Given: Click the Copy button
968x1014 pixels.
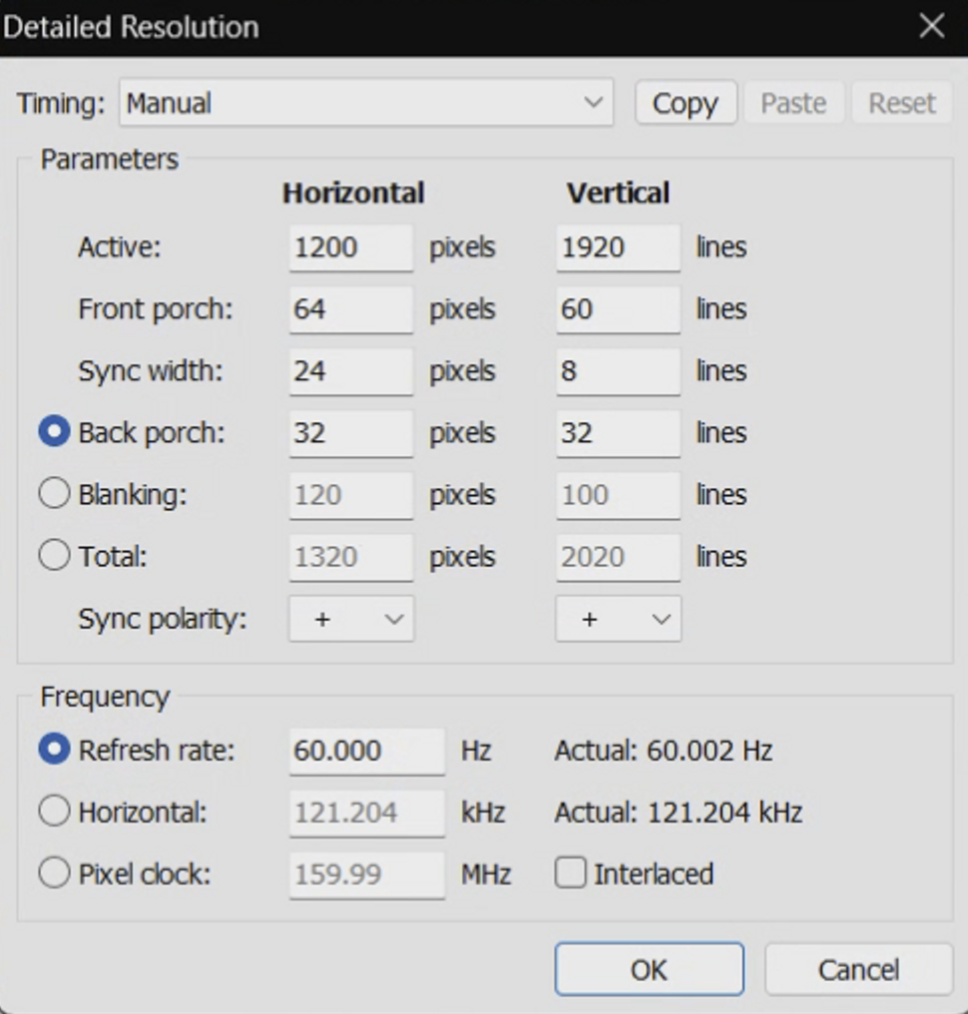Looking at the screenshot, I should click(x=685, y=103).
